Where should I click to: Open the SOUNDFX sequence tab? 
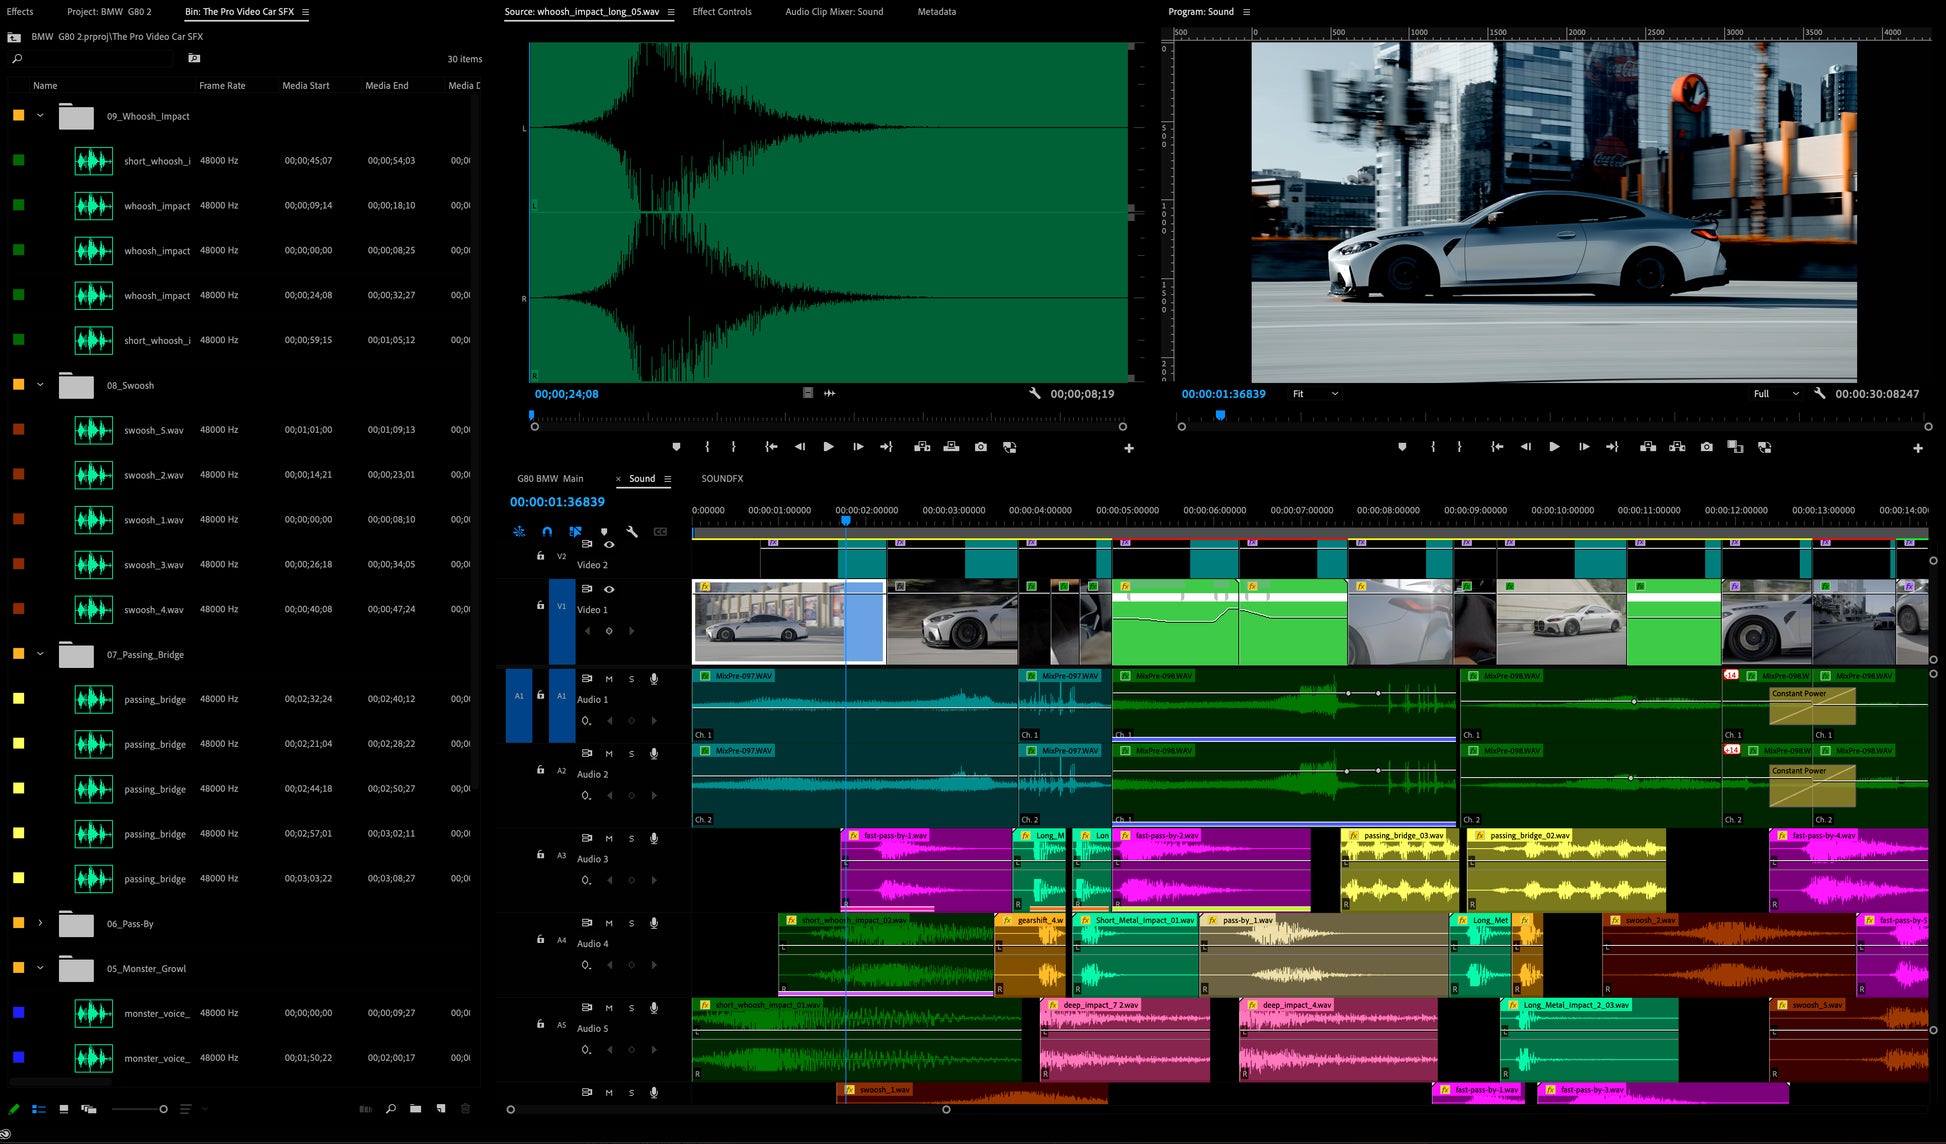(x=722, y=479)
